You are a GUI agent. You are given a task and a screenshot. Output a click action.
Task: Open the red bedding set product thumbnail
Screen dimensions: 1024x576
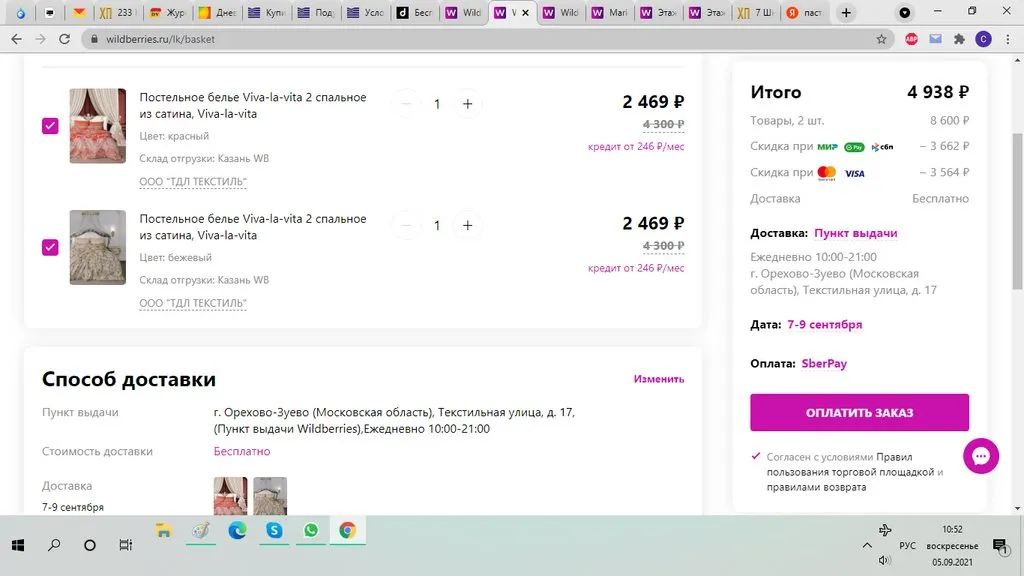97,126
